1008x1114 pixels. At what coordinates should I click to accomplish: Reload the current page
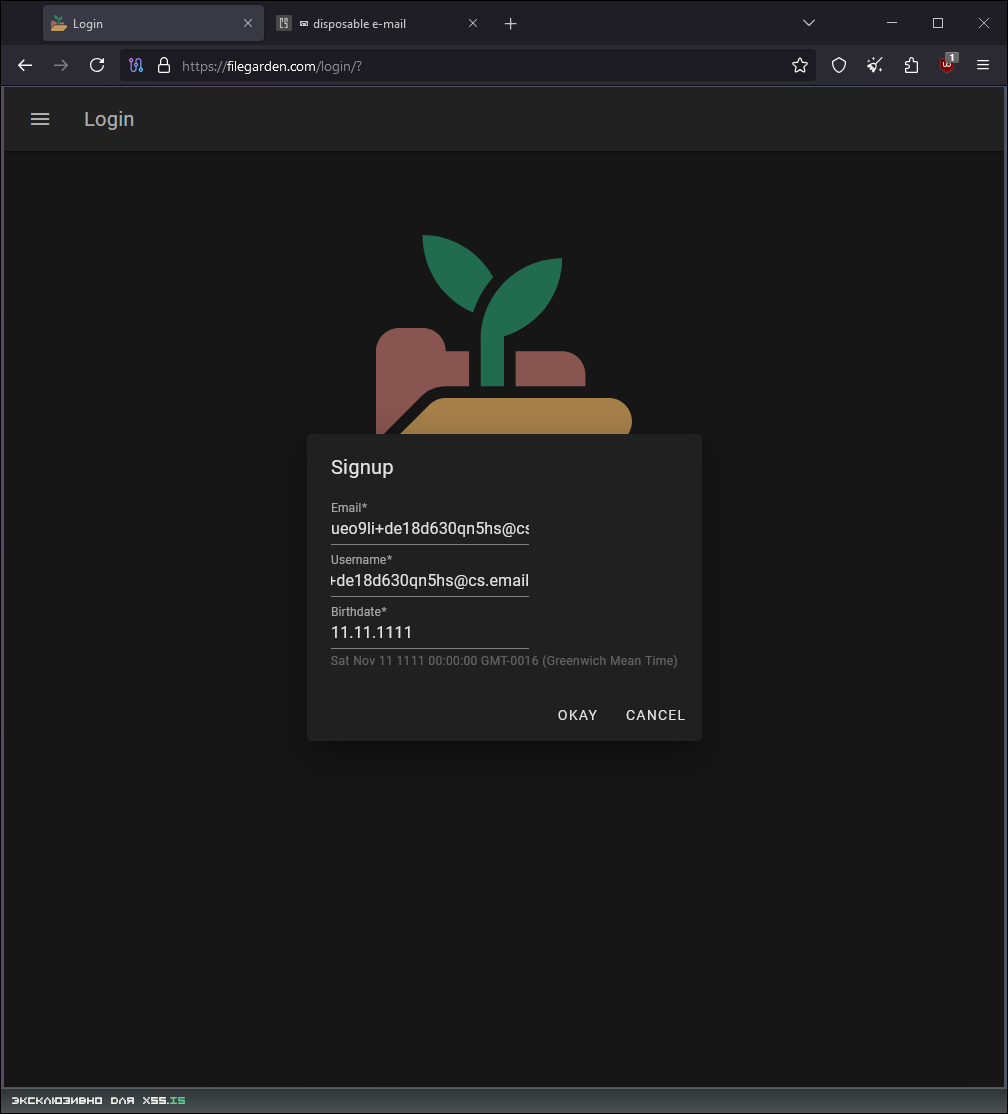(97, 65)
